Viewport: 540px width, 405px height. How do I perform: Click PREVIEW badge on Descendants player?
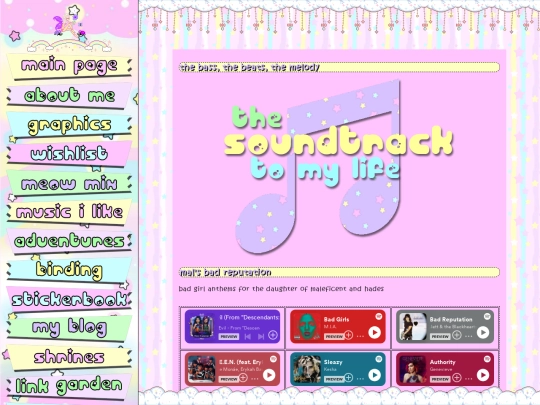click(228, 336)
